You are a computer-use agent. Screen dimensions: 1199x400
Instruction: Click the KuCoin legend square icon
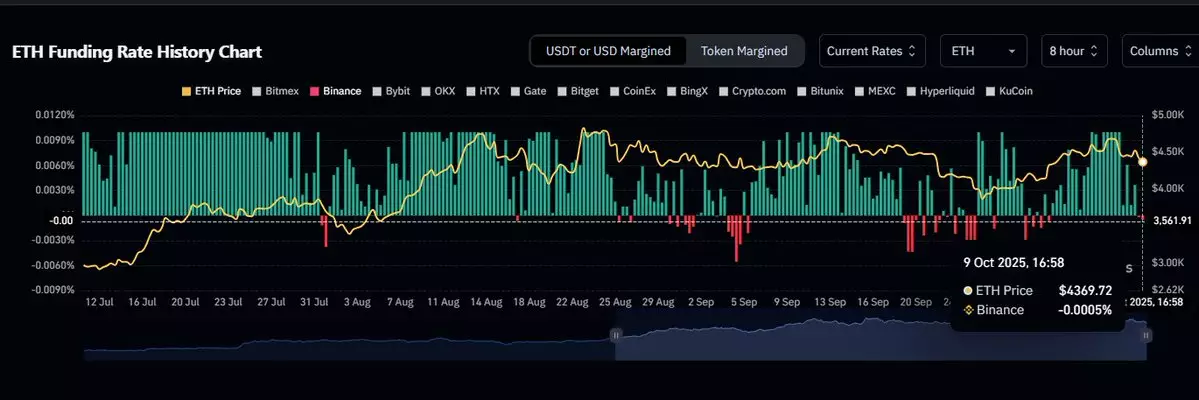point(990,91)
